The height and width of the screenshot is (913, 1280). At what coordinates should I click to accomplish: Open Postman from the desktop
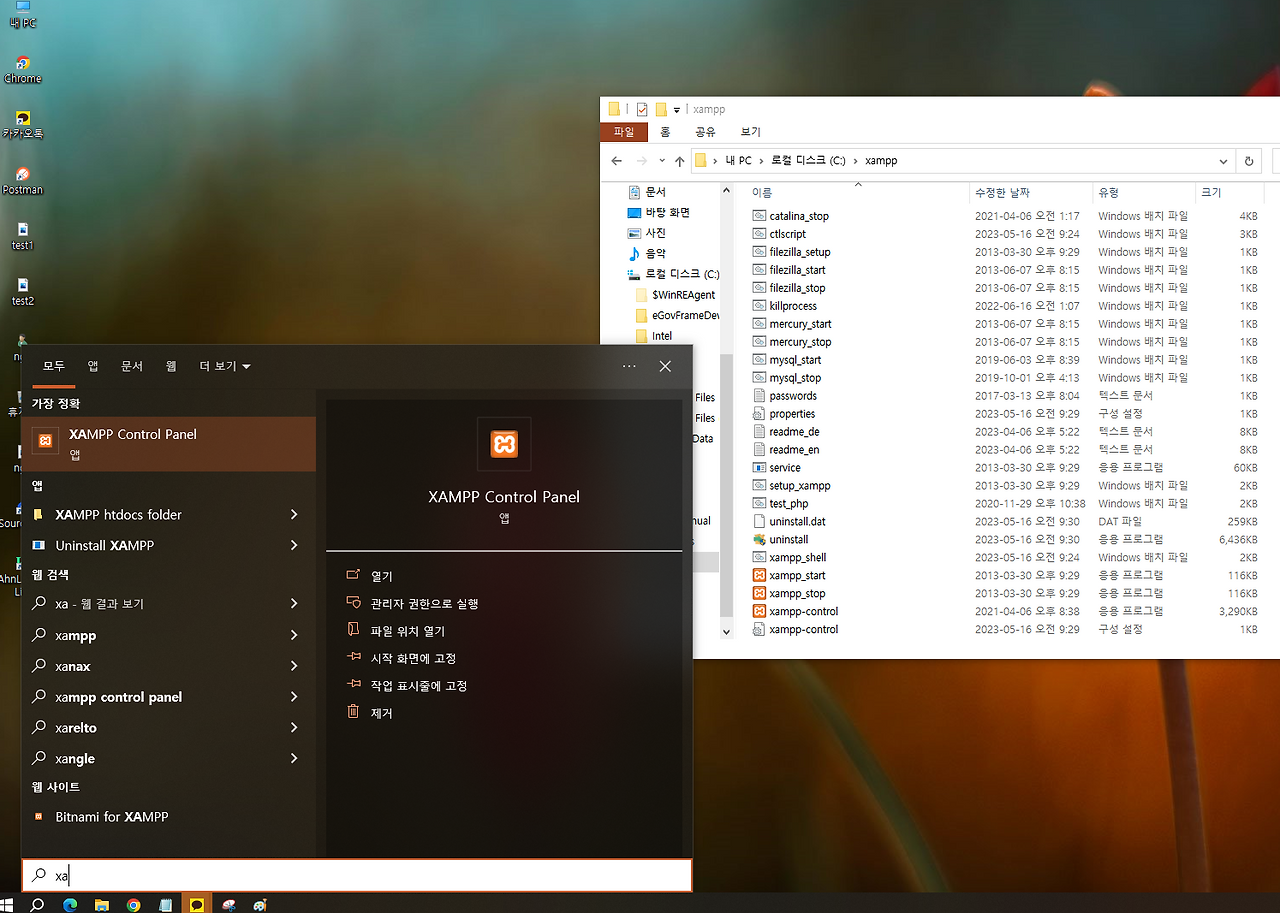22,174
